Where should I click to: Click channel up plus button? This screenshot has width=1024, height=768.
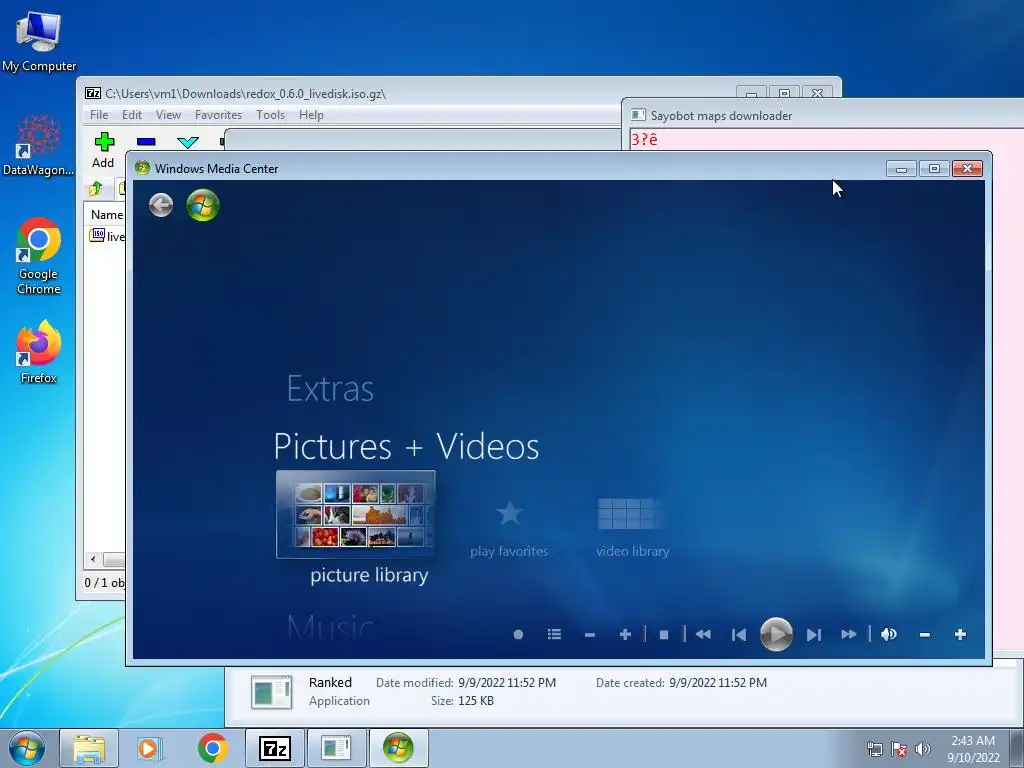[x=625, y=634]
